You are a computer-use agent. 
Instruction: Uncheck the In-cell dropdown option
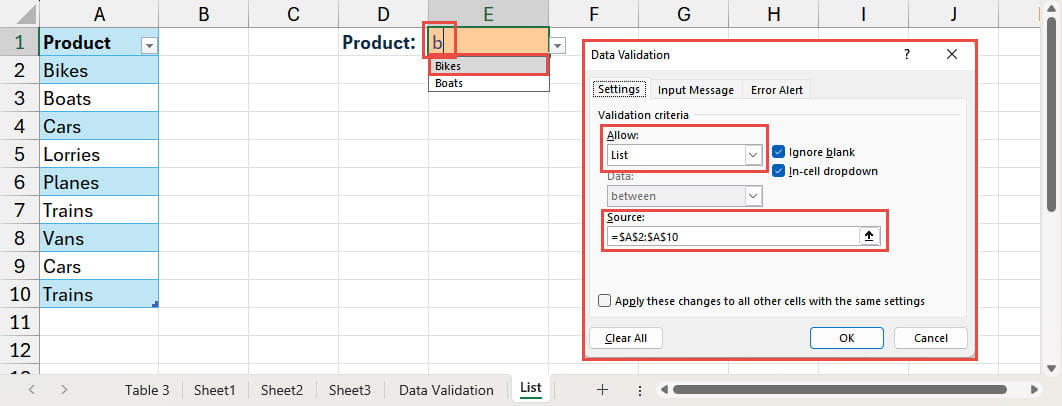coord(780,171)
